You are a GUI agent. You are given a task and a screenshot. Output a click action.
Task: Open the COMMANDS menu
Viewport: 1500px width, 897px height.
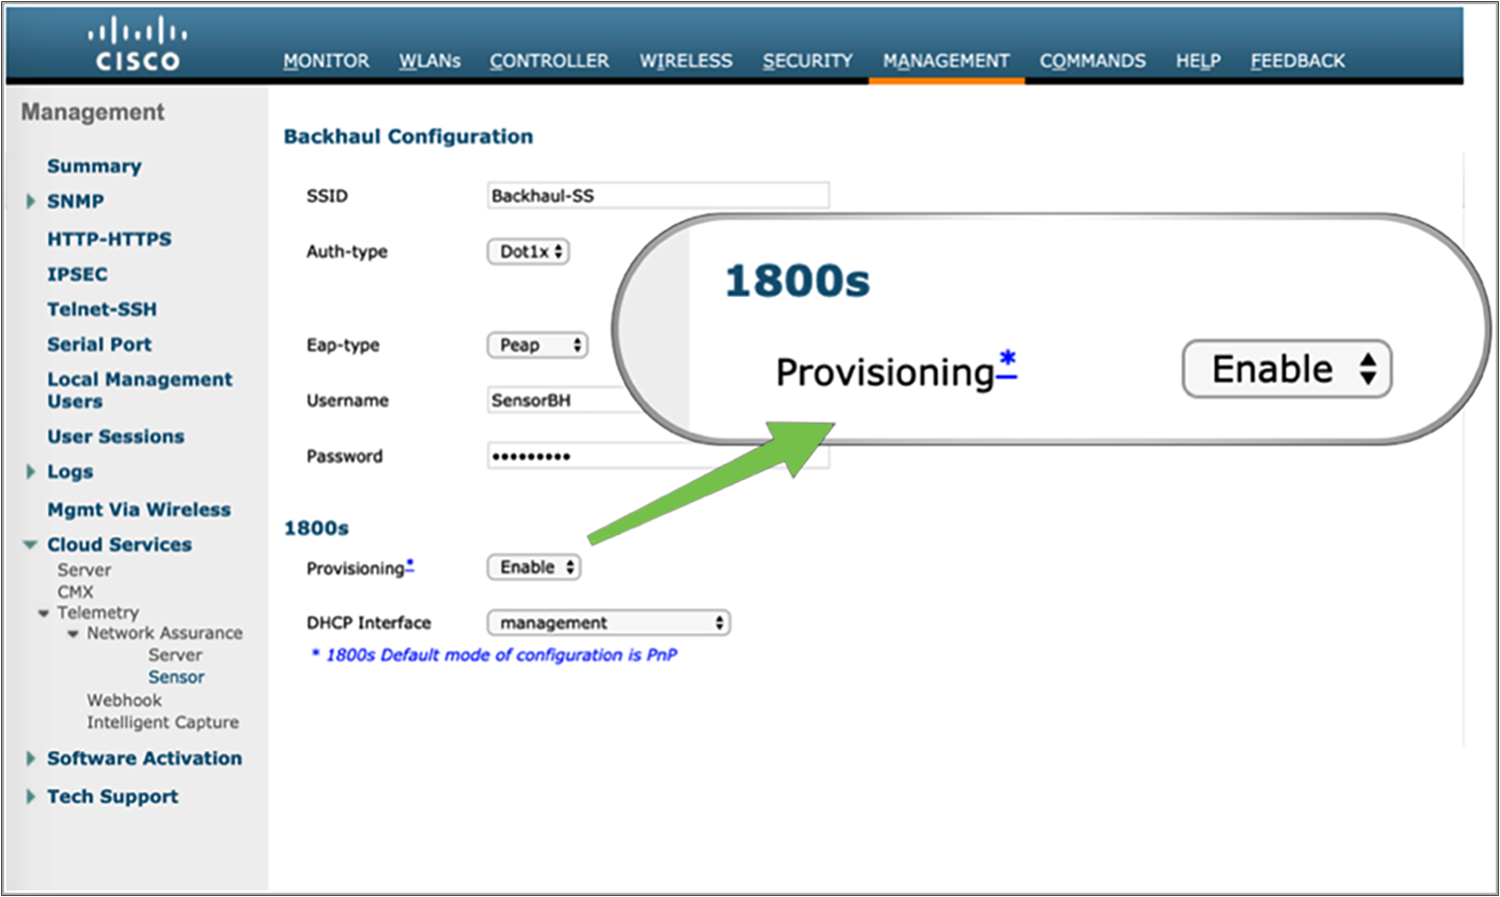(1093, 61)
